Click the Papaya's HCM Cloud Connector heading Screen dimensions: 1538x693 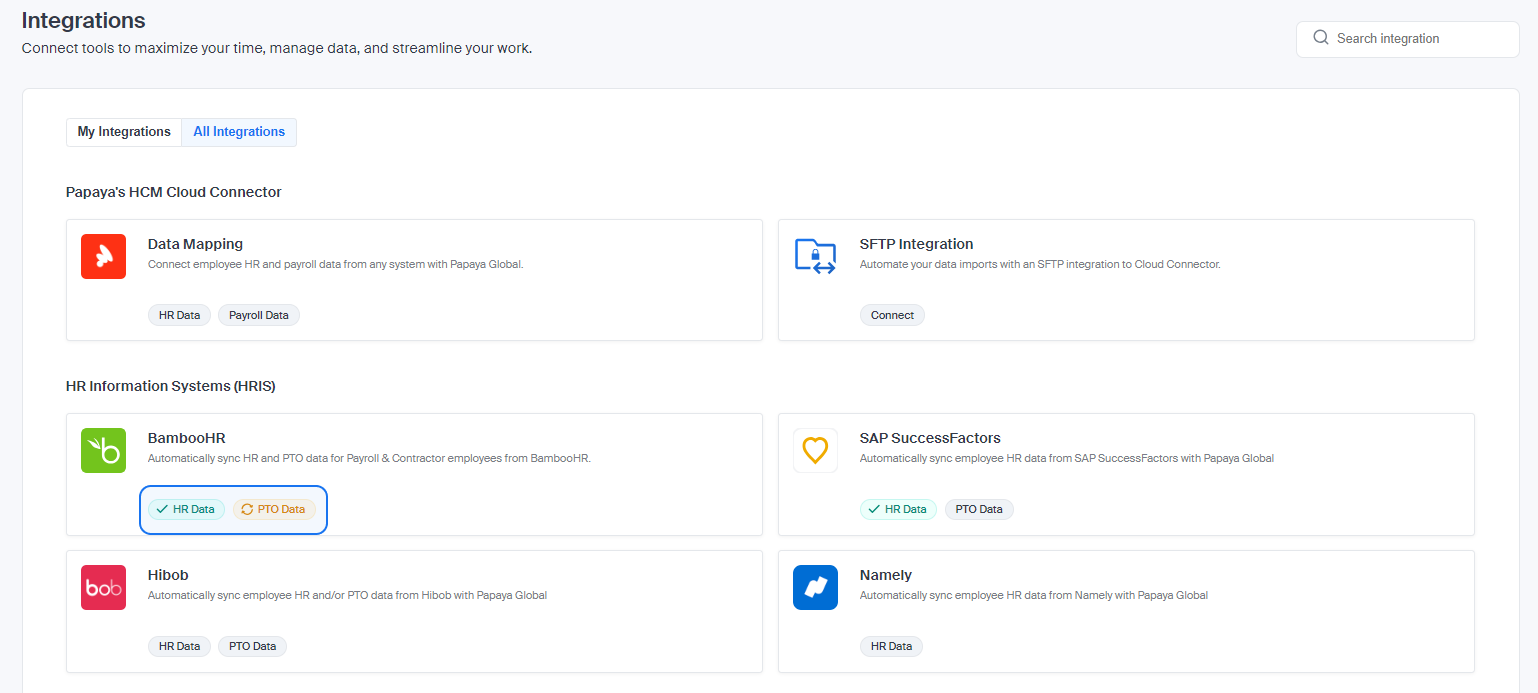pyautogui.click(x=174, y=192)
